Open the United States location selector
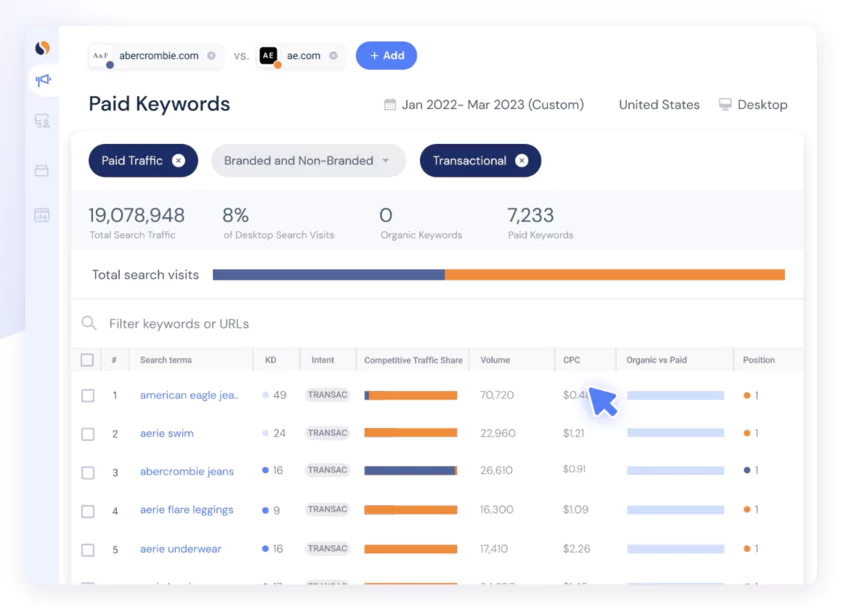Viewport: 850px width, 612px height. coord(658,104)
